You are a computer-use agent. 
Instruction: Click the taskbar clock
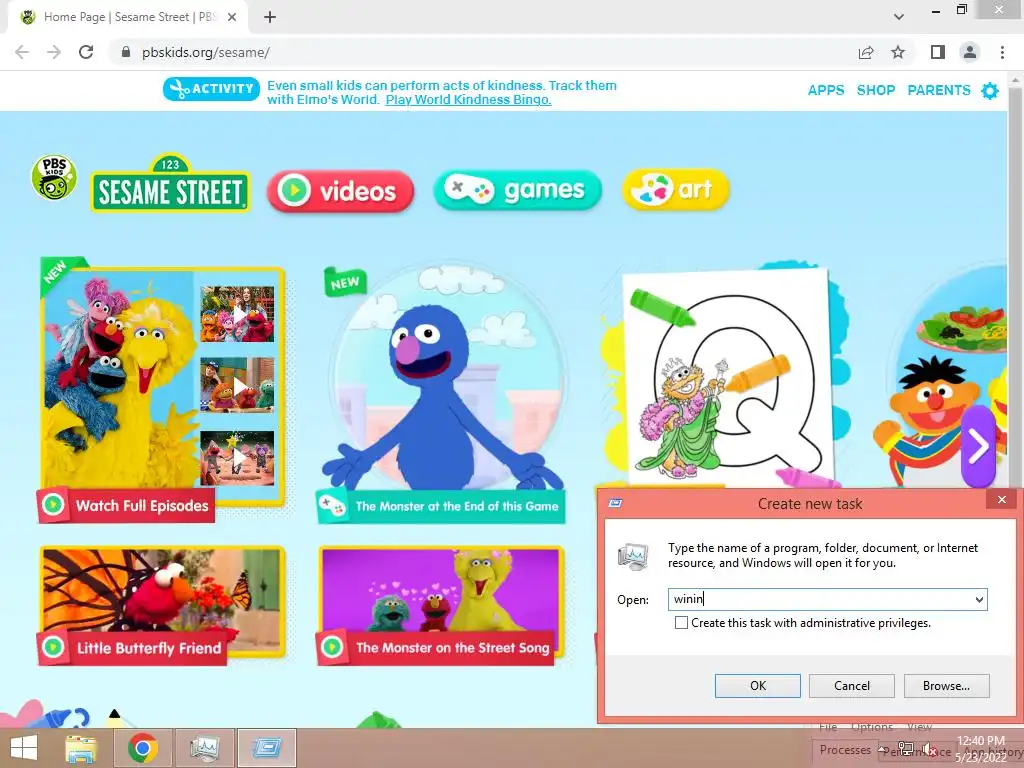(980, 748)
